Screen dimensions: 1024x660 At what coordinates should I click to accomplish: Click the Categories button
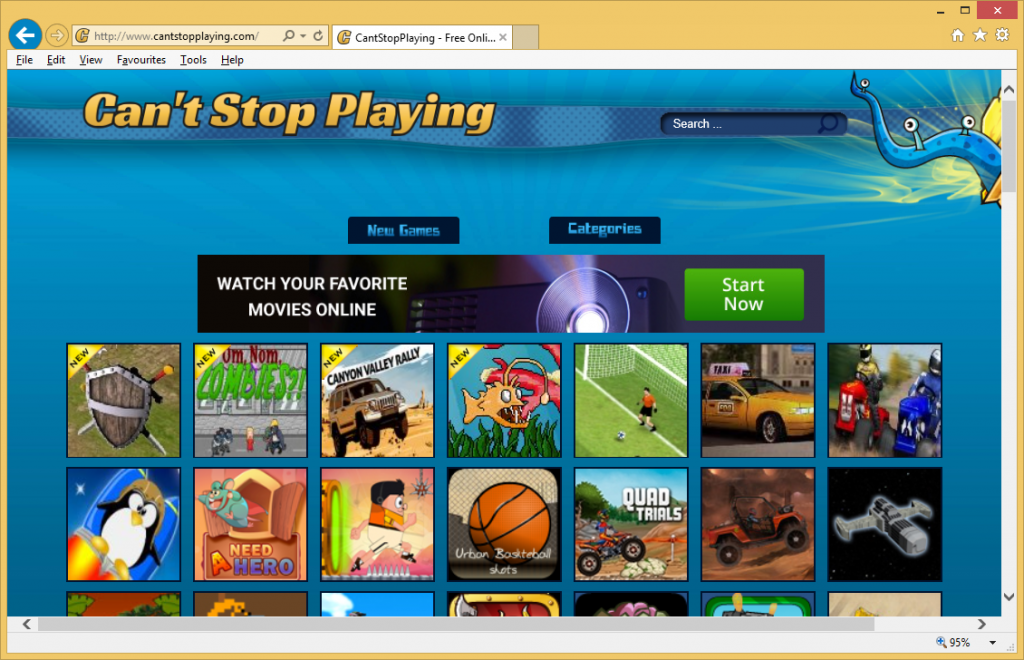tap(605, 230)
